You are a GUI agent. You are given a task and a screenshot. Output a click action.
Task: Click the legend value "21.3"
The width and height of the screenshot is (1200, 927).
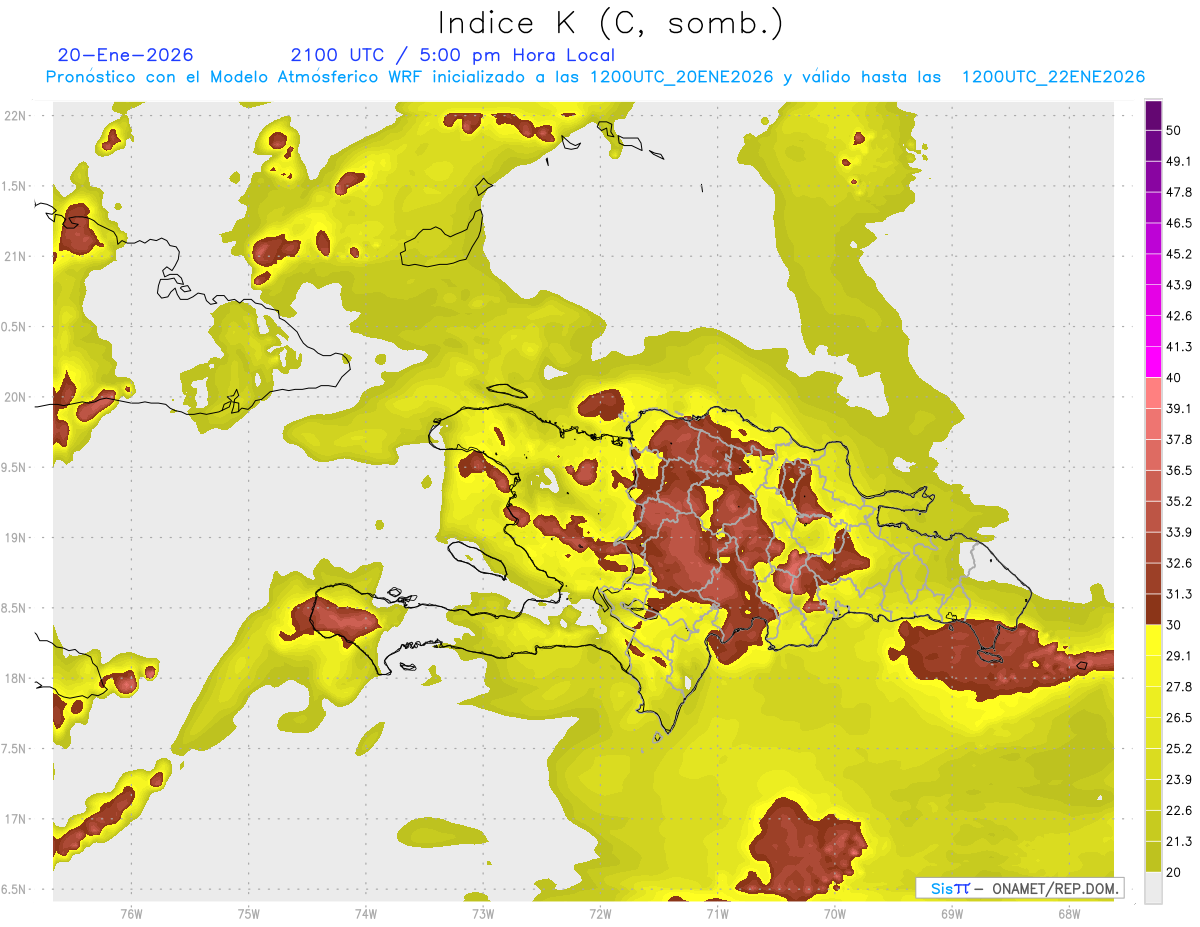point(1179,841)
